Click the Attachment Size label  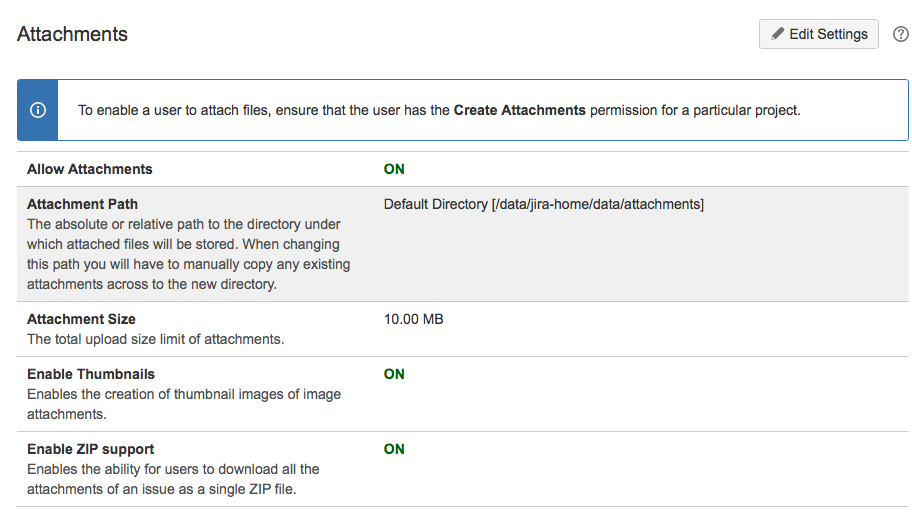pyautogui.click(x=81, y=319)
